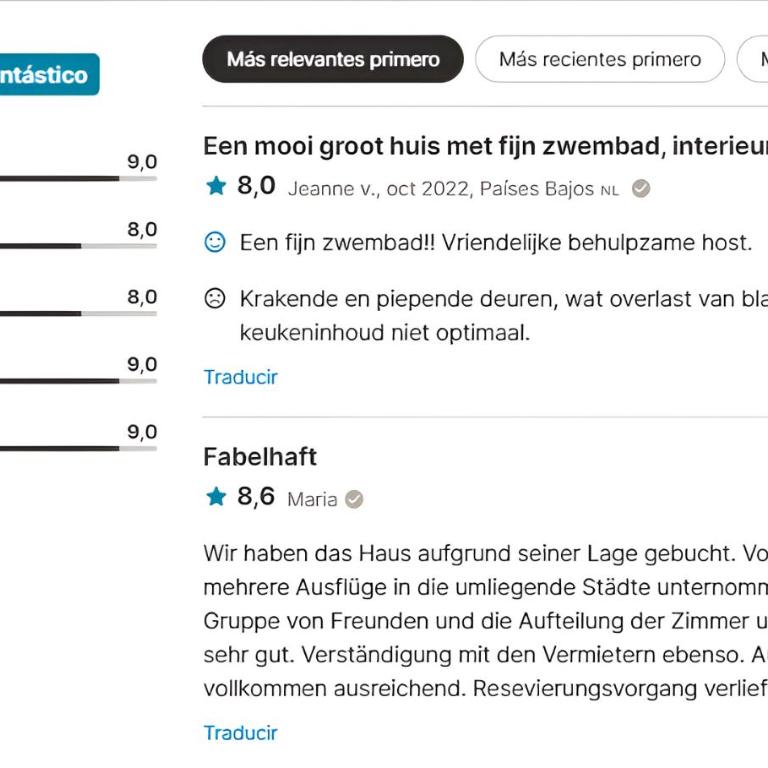Image resolution: width=768 pixels, height=768 pixels.
Task: Click the Fabelhaft review heading
Action: (x=260, y=457)
